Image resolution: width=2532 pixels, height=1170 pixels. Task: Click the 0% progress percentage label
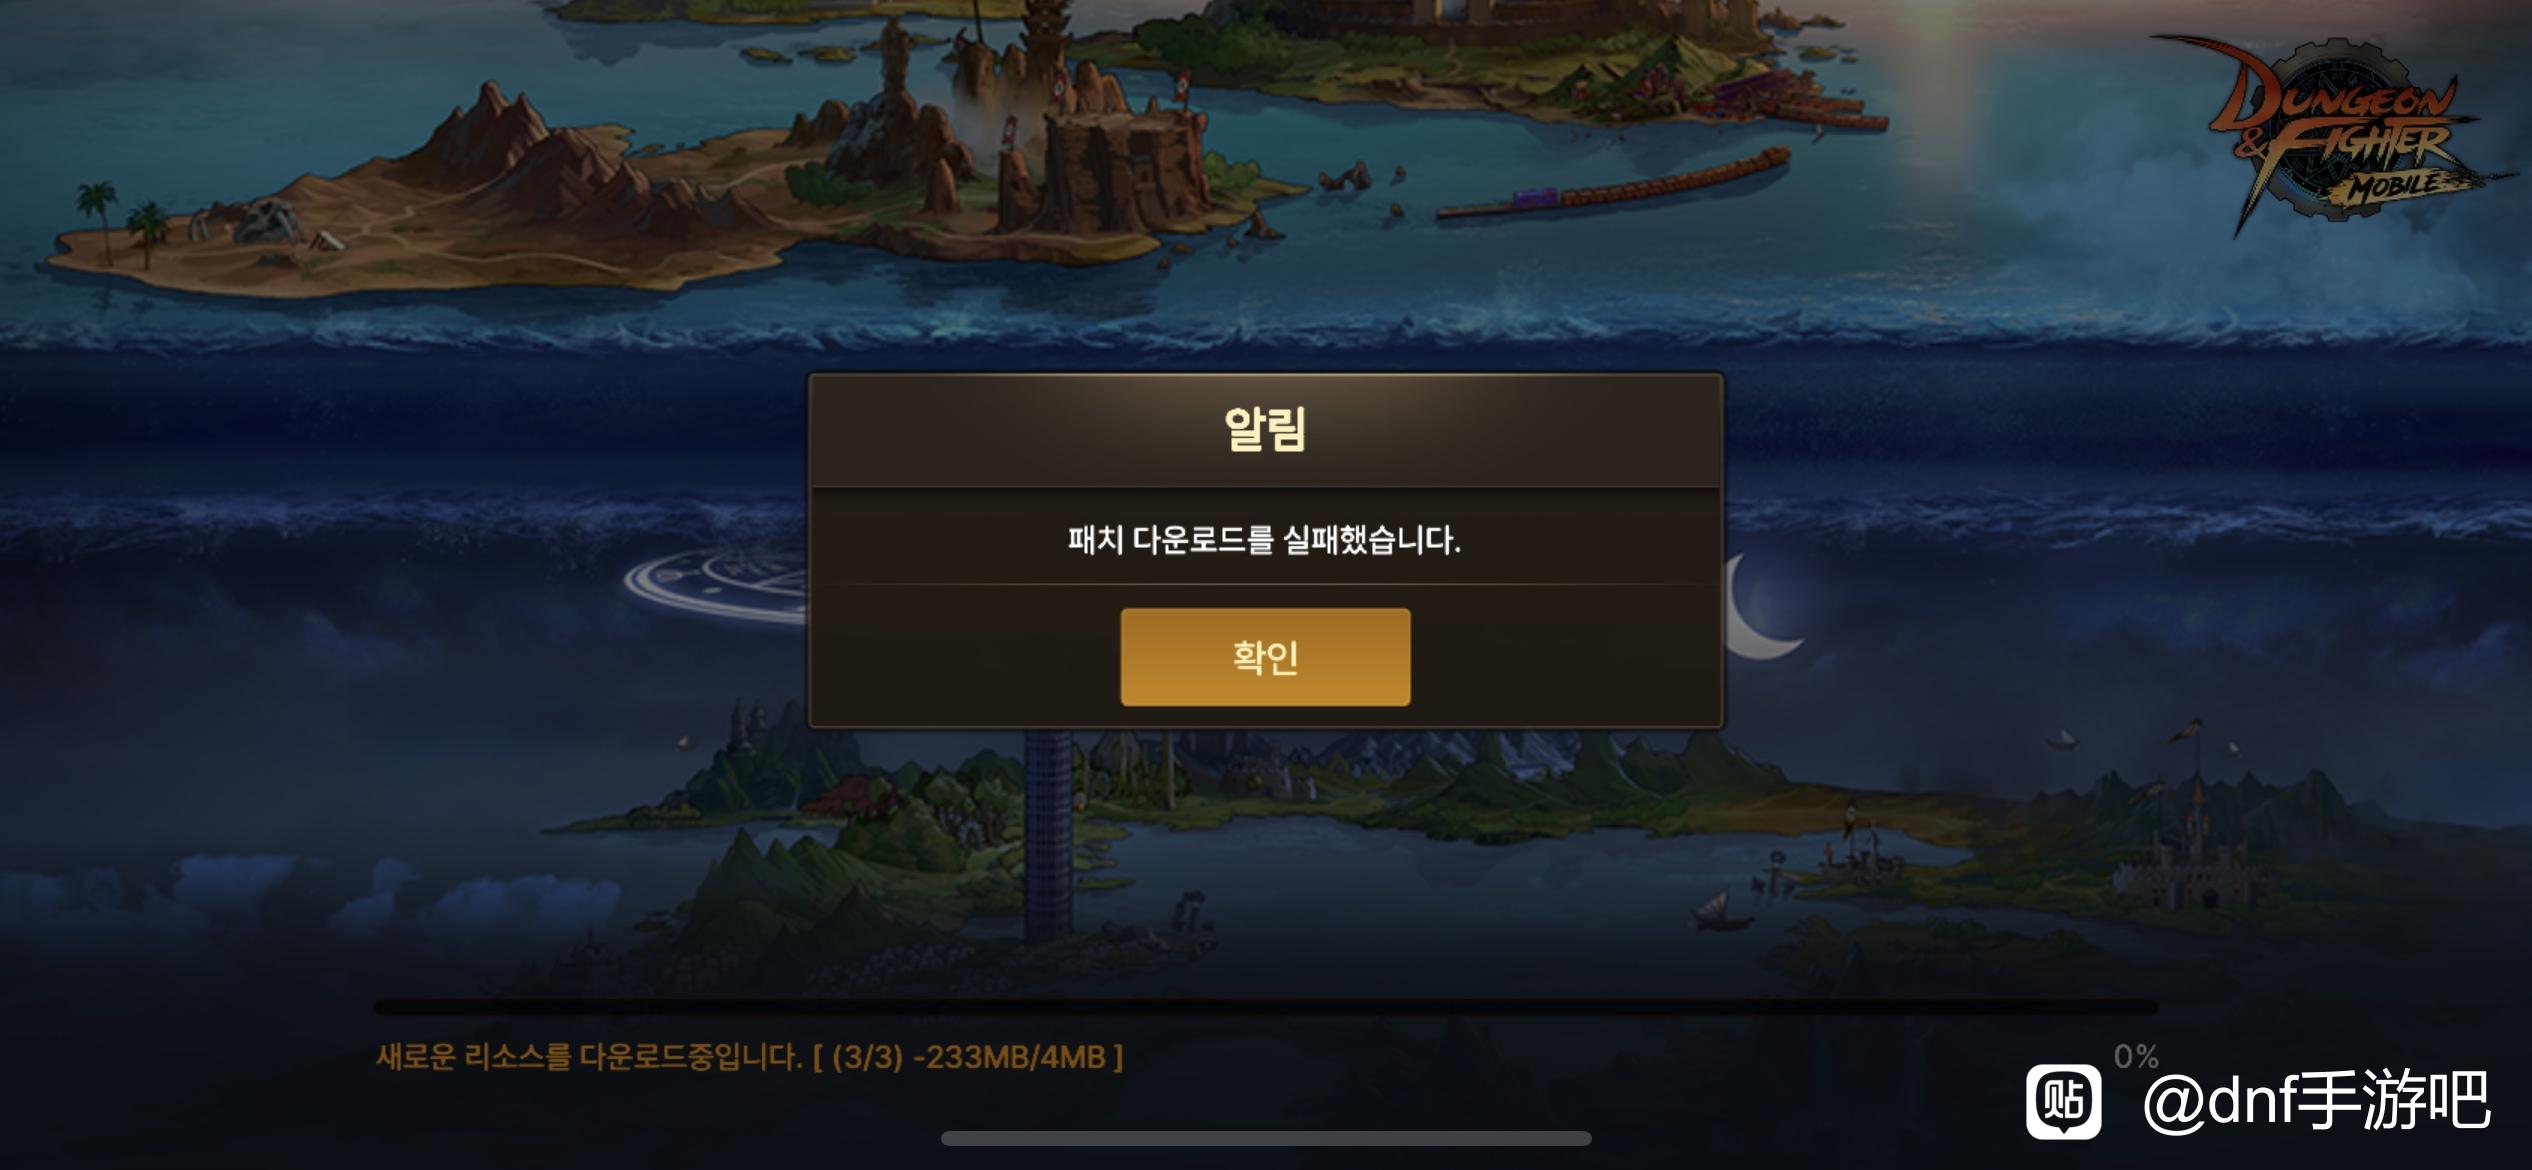tap(2136, 1056)
